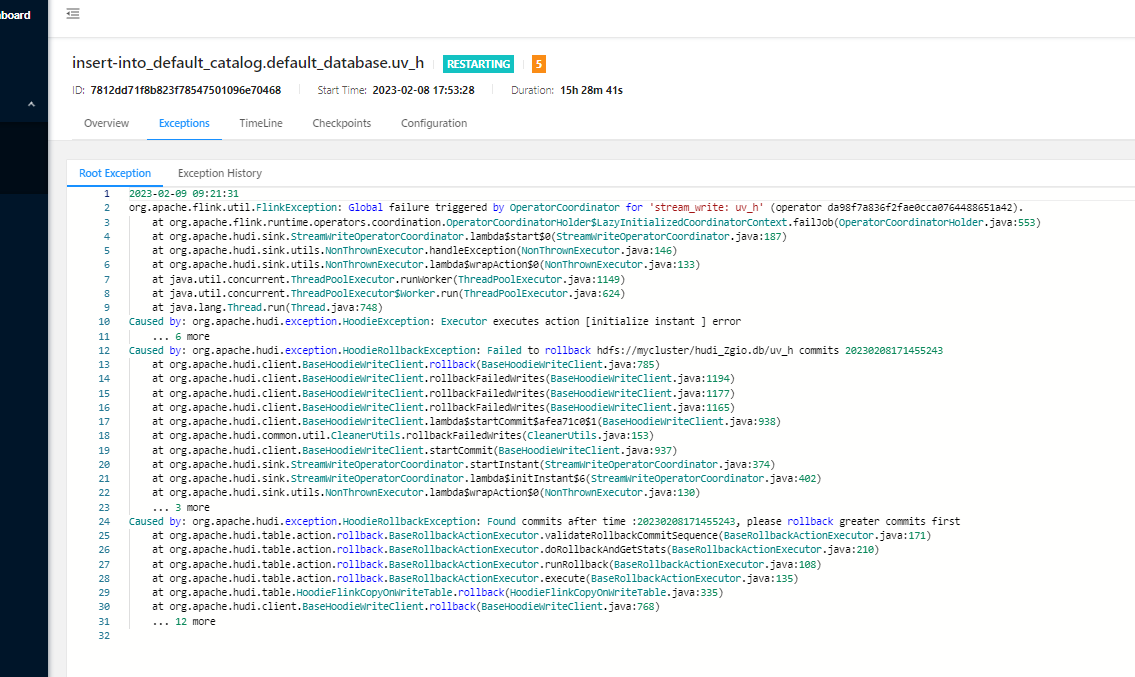Click rollbackFailedWrites BaseHoodieWriteClient.java:1194 line
Image resolution: width=1135 pixels, height=677 pixels.
coord(444,379)
